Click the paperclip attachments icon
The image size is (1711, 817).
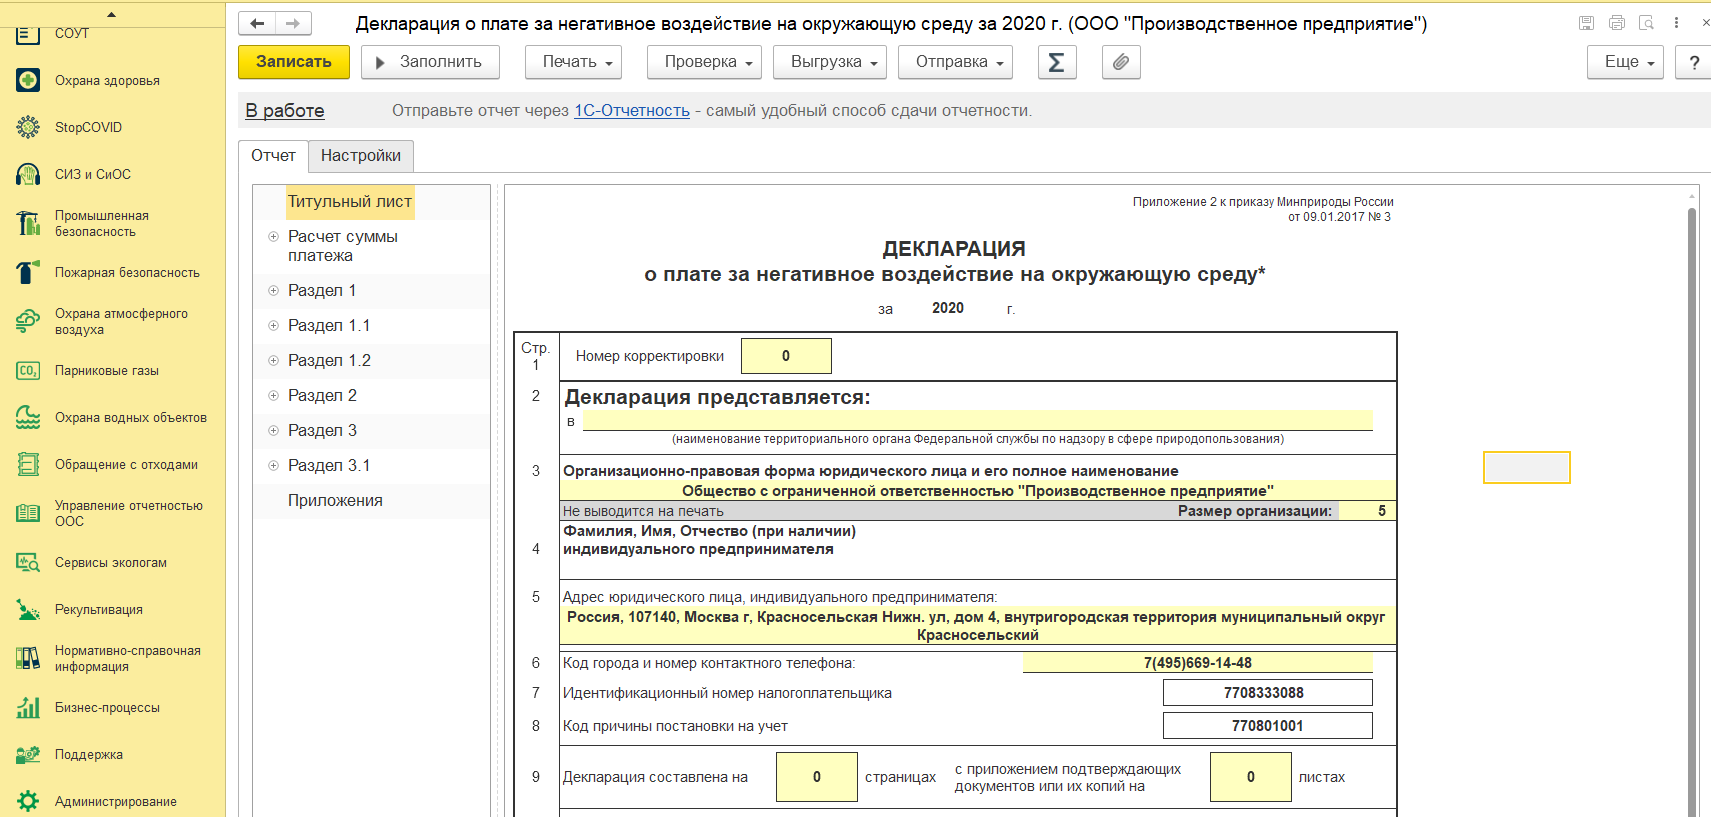click(x=1121, y=62)
